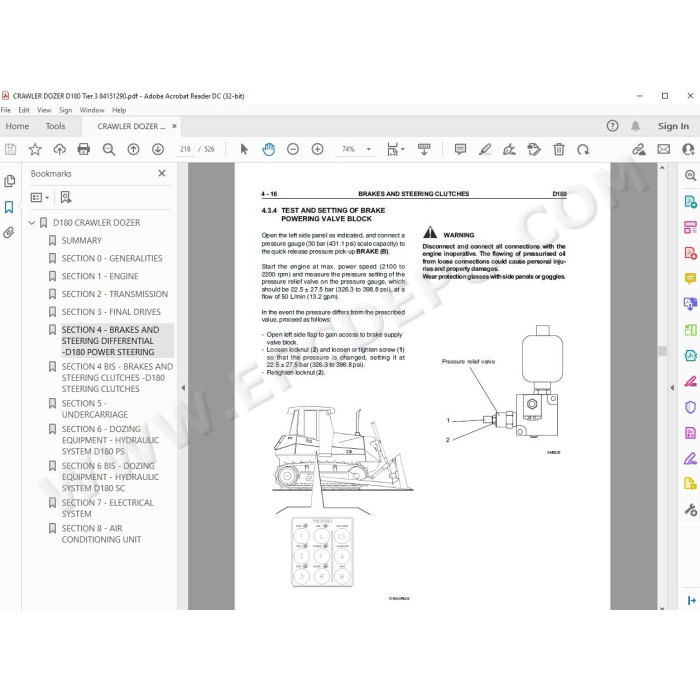The image size is (700, 700).
Task: Collapse the left navigation pane arrow
Action: tap(183, 388)
